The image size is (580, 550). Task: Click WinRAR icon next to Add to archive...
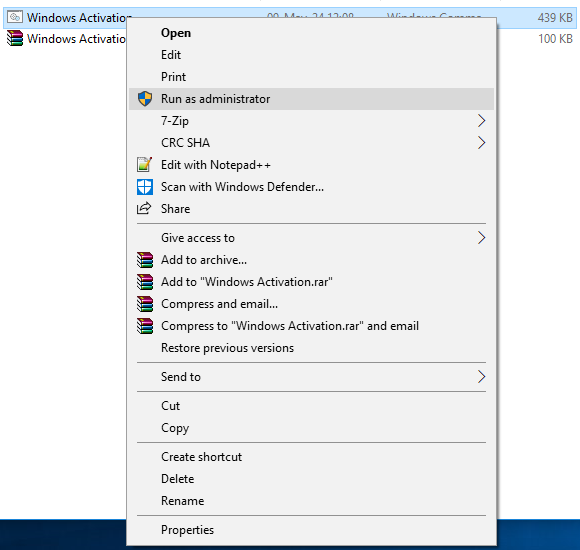(145, 260)
